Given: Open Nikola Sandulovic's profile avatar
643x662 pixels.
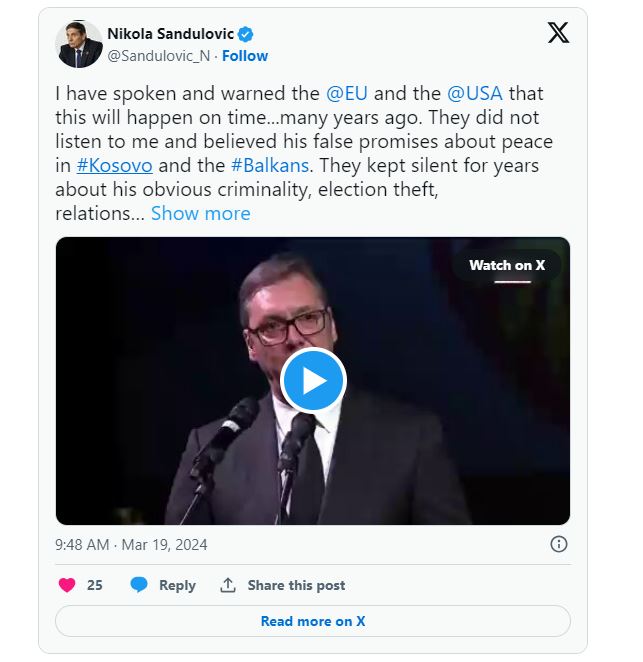Looking at the screenshot, I should point(79,45).
